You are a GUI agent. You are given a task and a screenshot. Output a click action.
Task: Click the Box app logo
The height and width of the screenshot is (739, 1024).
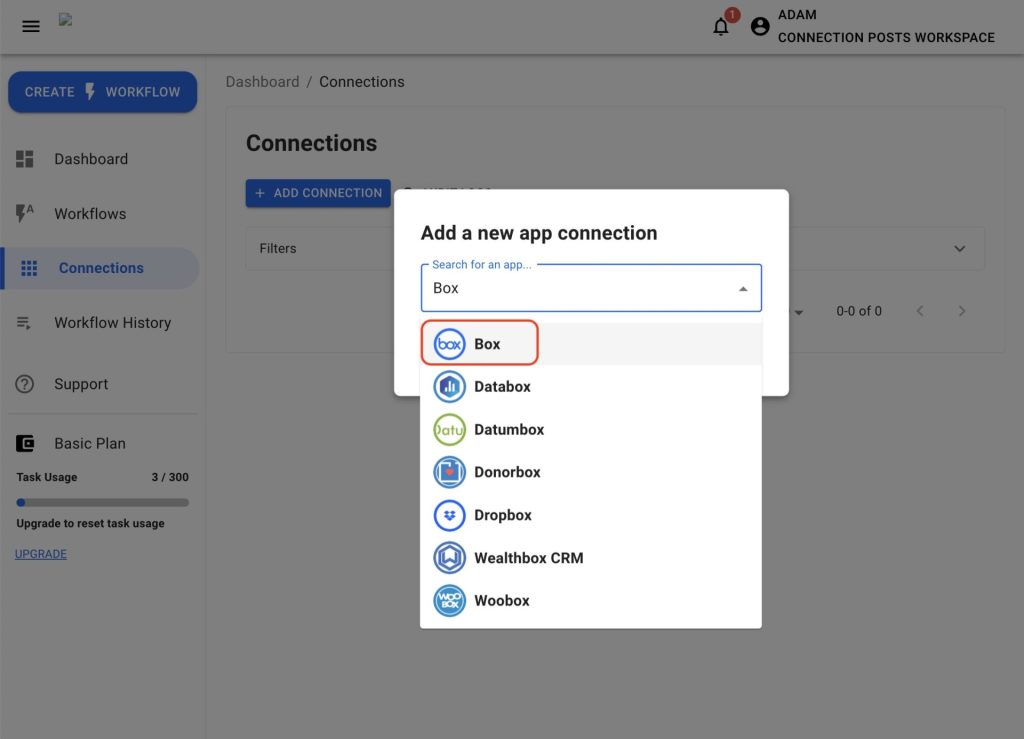click(449, 343)
